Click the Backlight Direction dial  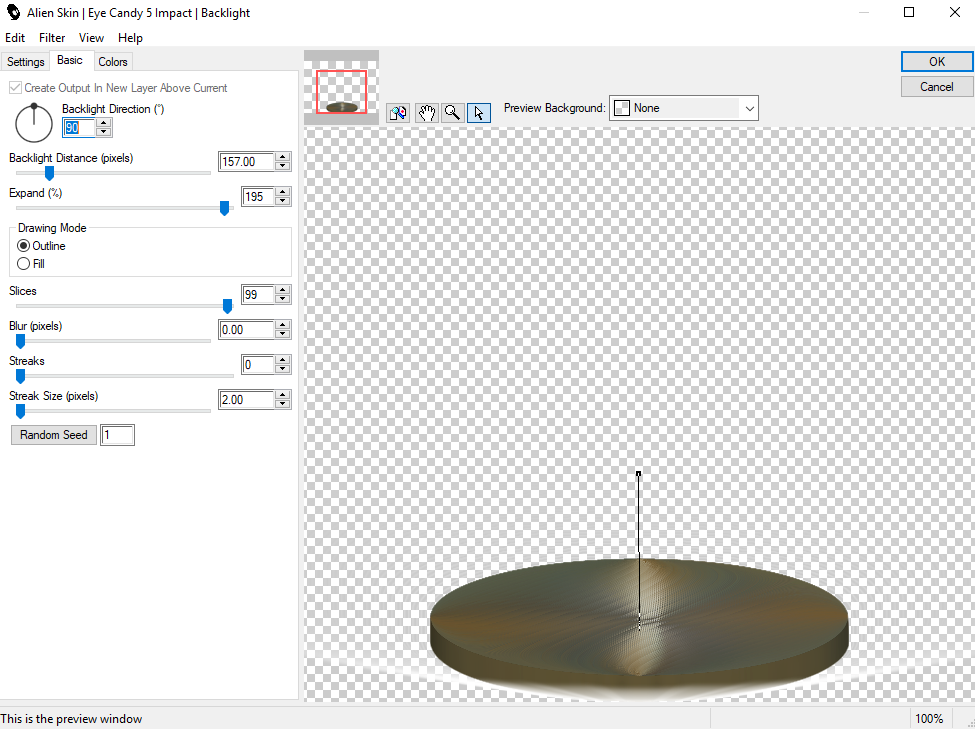click(34, 122)
